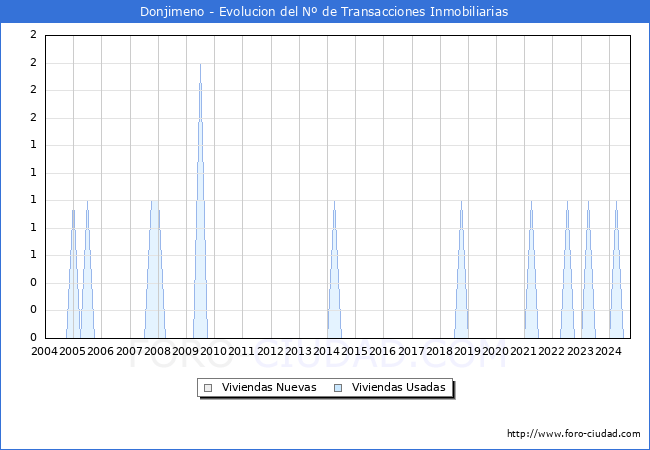Click the 2004 x-axis label

click(x=44, y=351)
